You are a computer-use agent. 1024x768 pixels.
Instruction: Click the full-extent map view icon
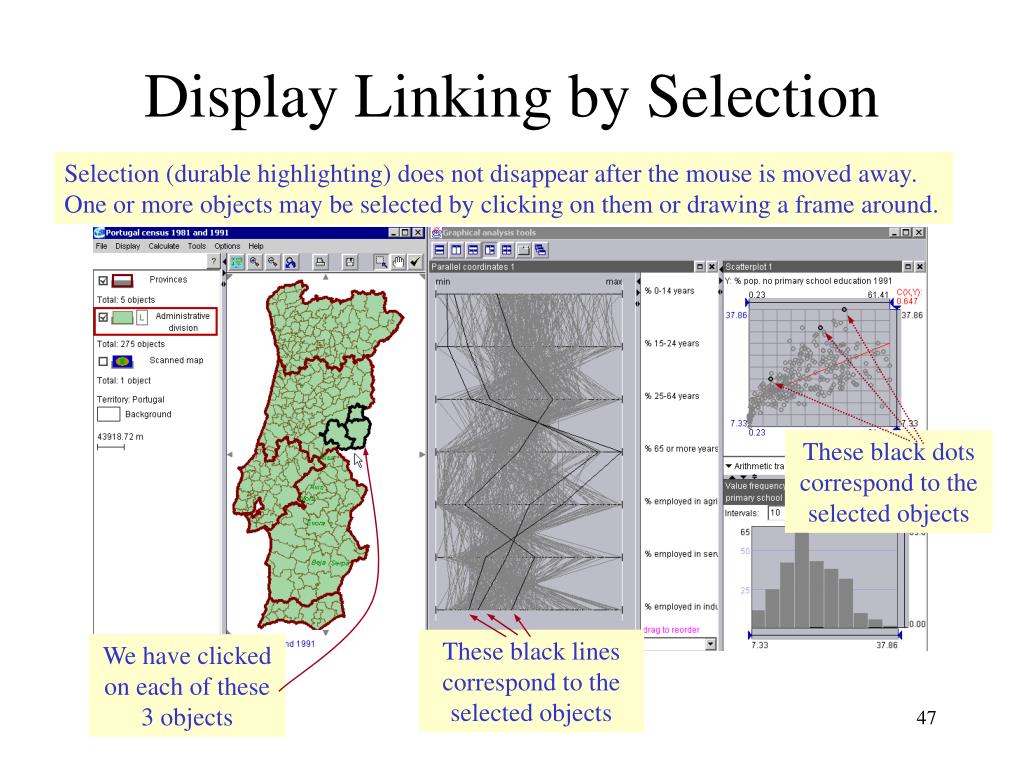tap(236, 262)
